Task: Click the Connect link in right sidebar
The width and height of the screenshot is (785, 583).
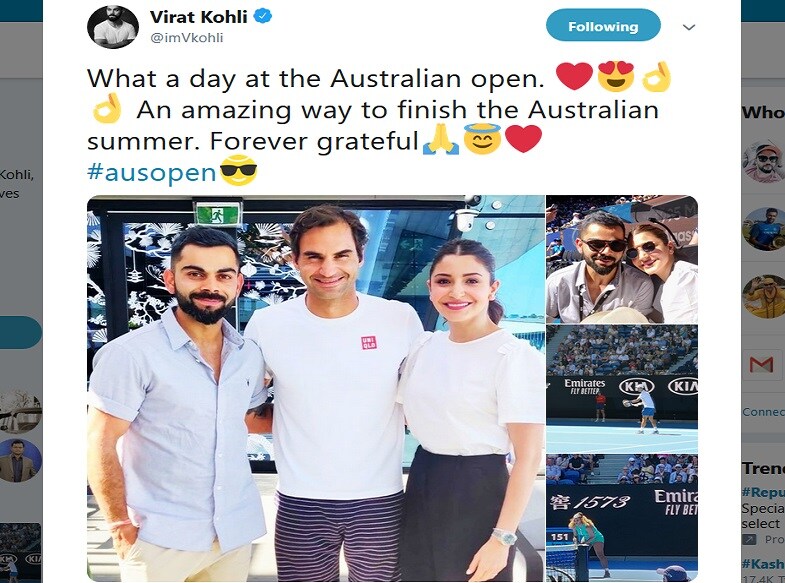Action: point(763,412)
